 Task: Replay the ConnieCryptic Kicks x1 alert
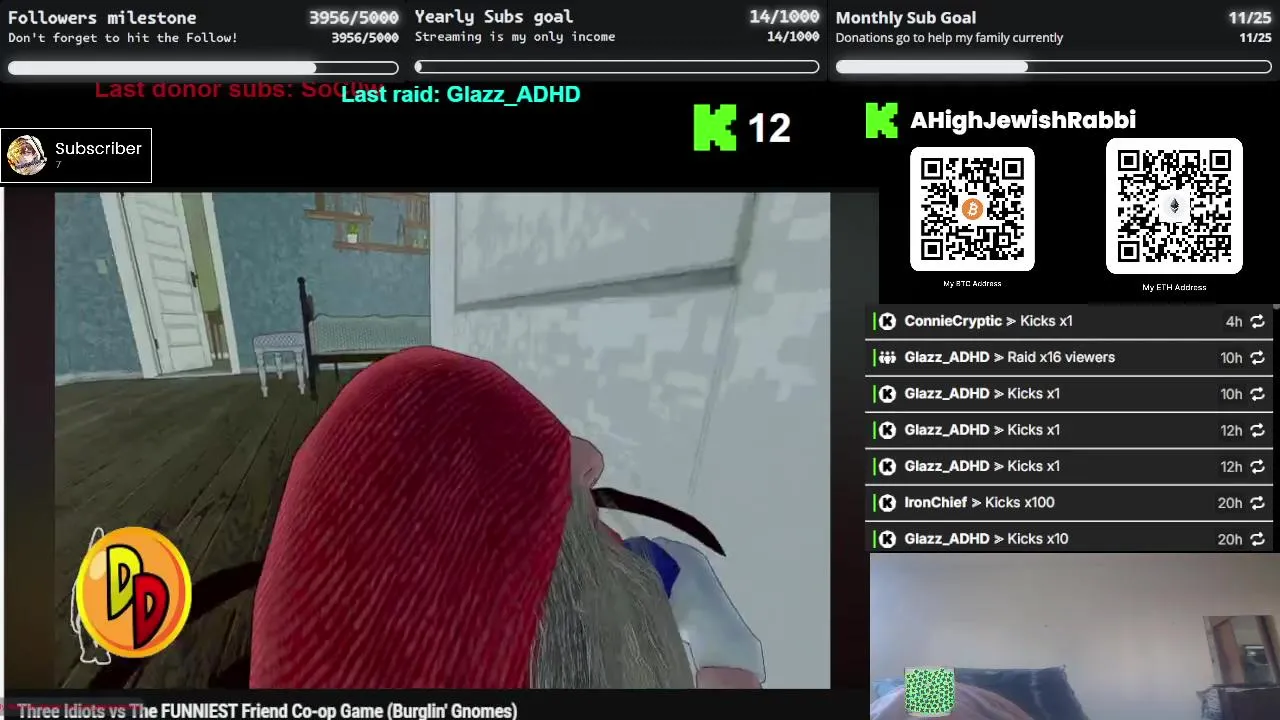[x=1257, y=321]
